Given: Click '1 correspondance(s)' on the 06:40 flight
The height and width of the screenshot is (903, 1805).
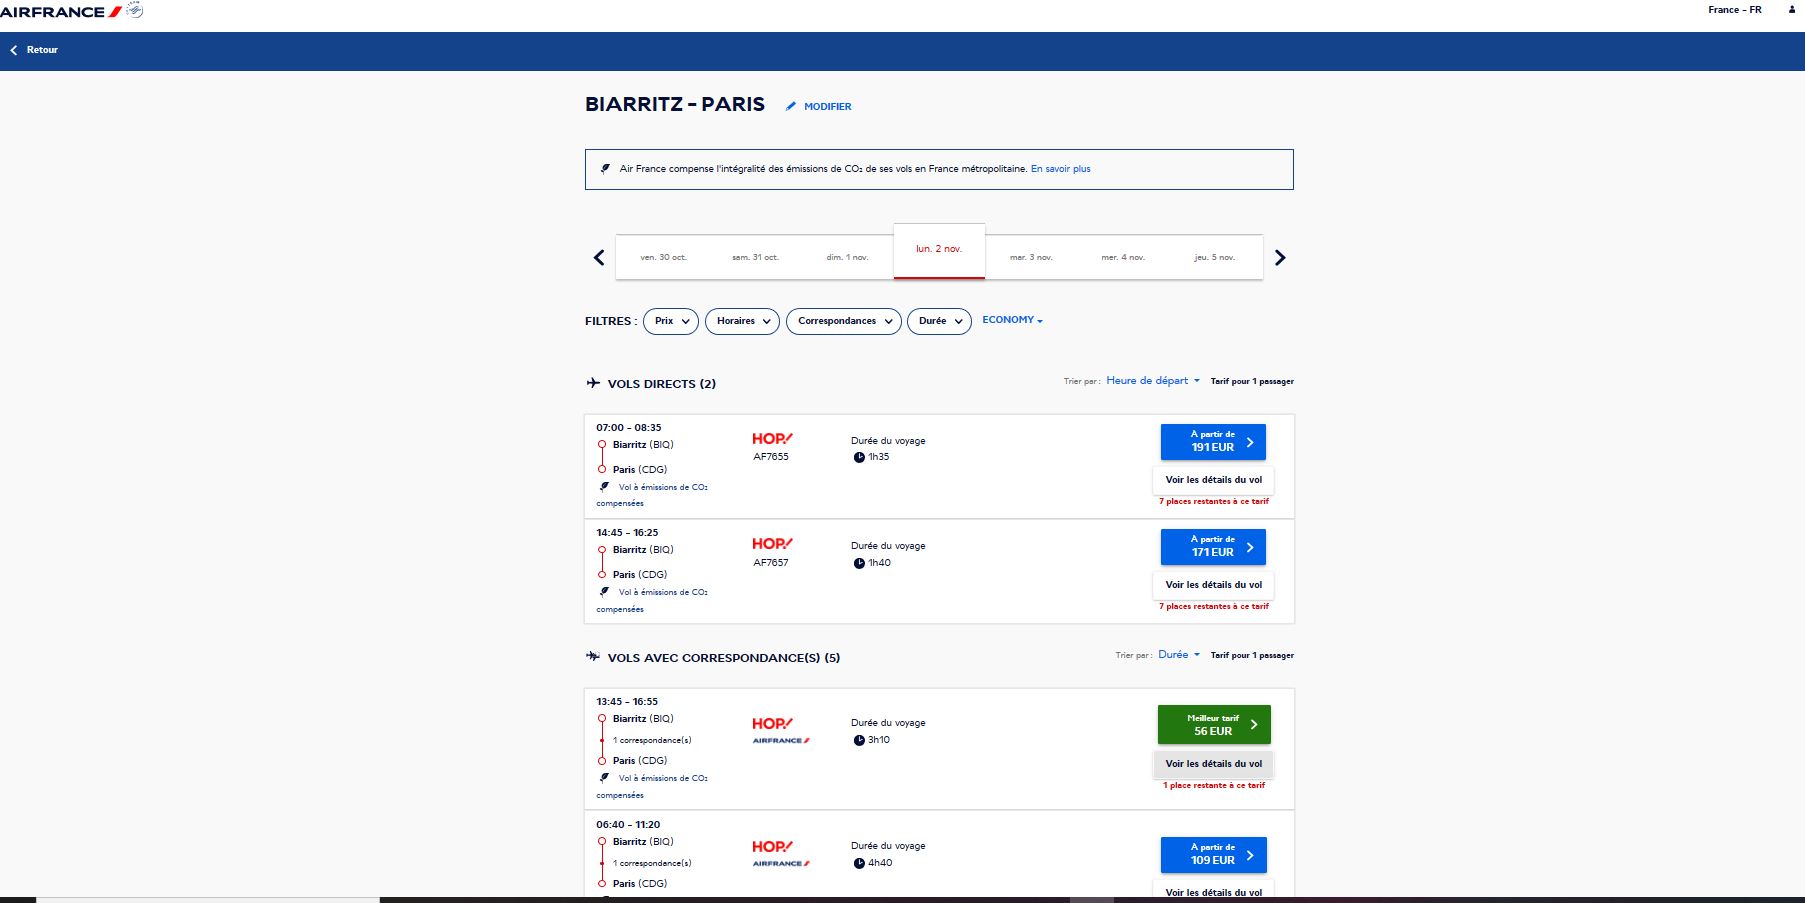Looking at the screenshot, I should (x=652, y=864).
